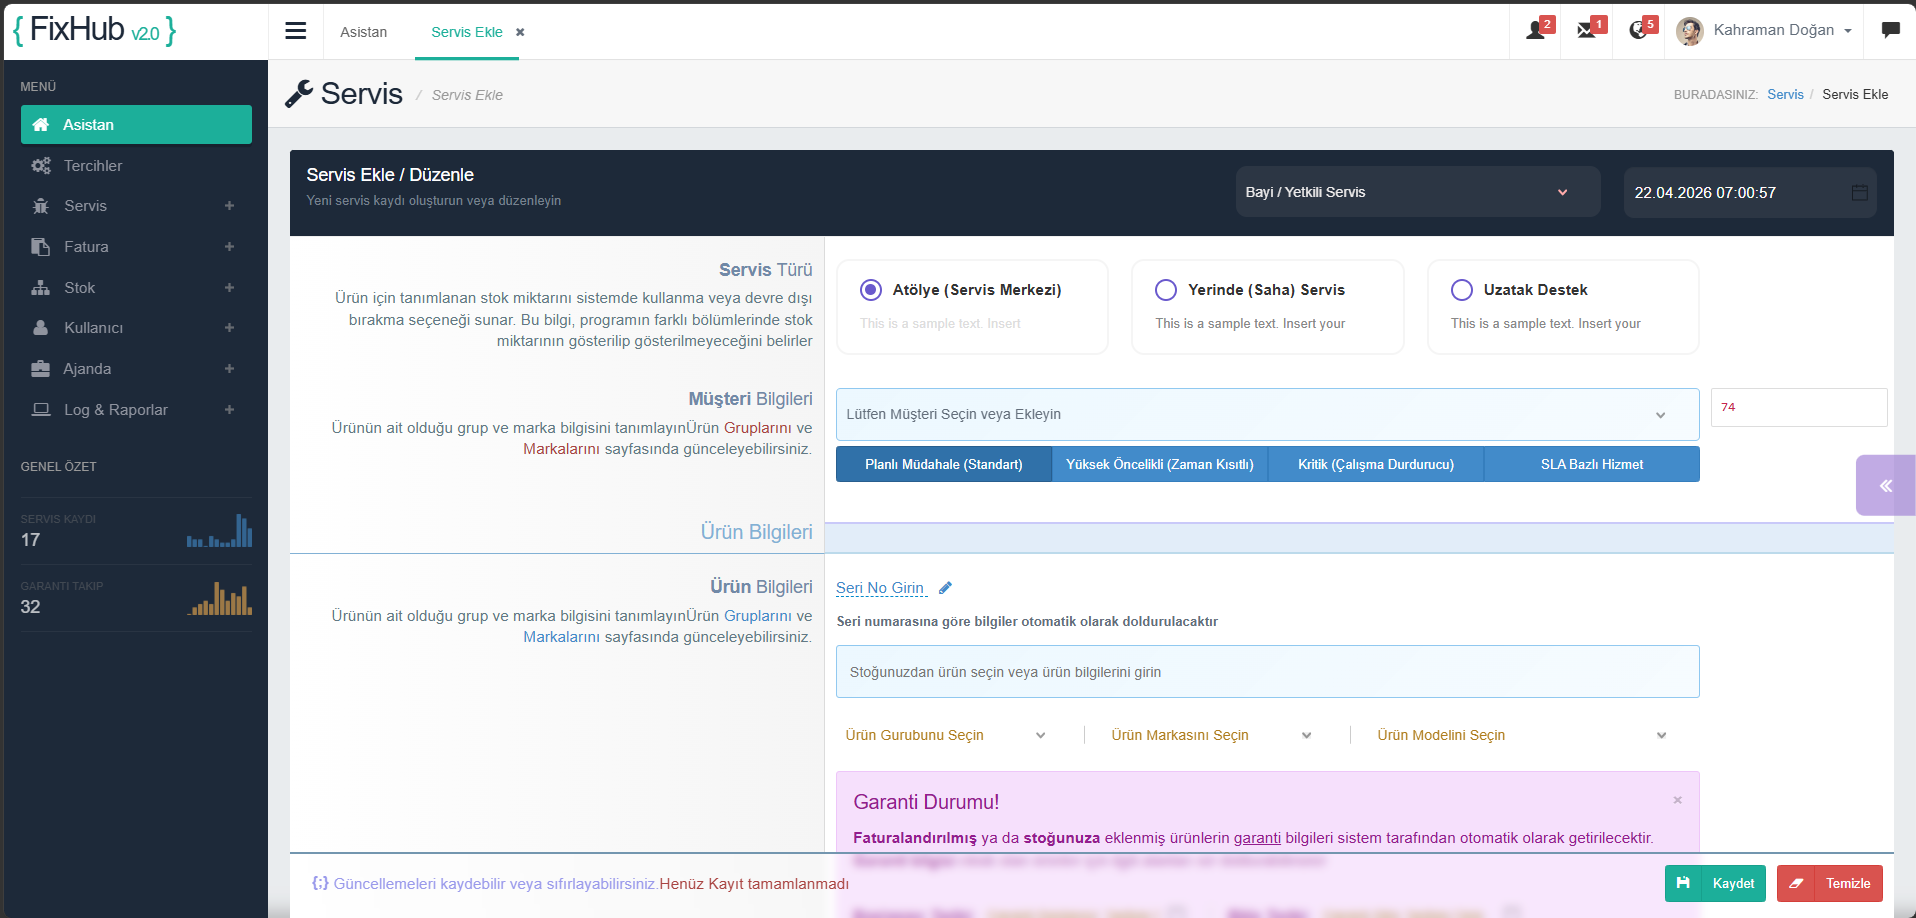Click the Stoğunuzdan ürün seçin input field
The height and width of the screenshot is (918, 1916).
coord(1267,672)
